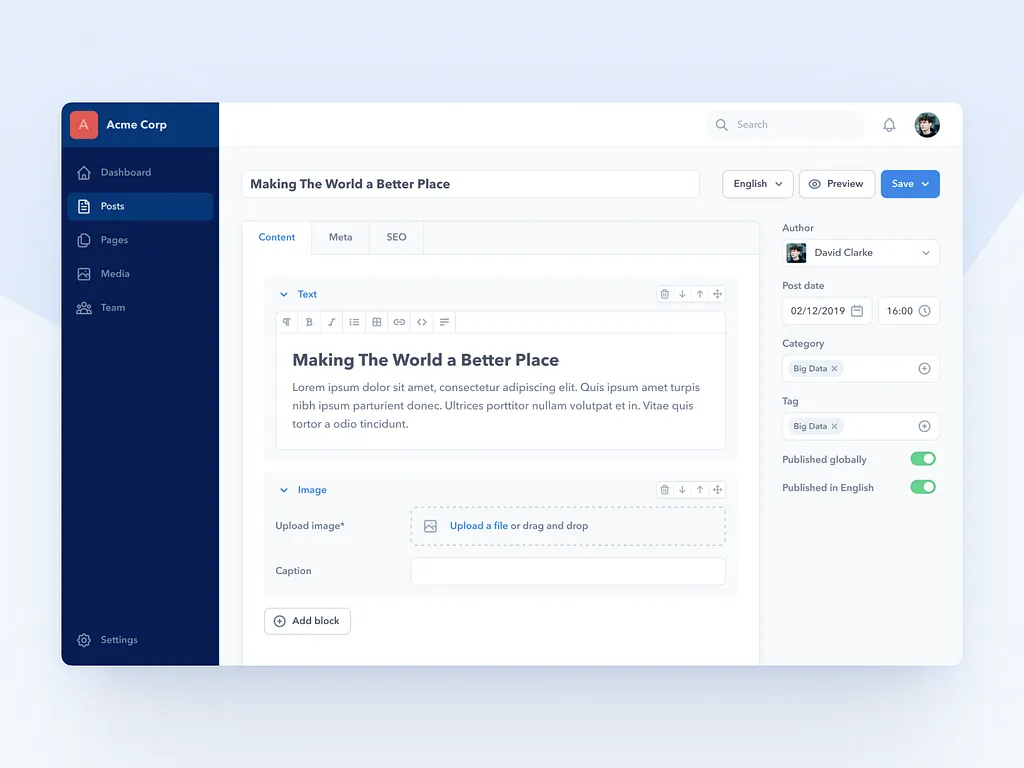Open the code view for the text

click(x=421, y=322)
